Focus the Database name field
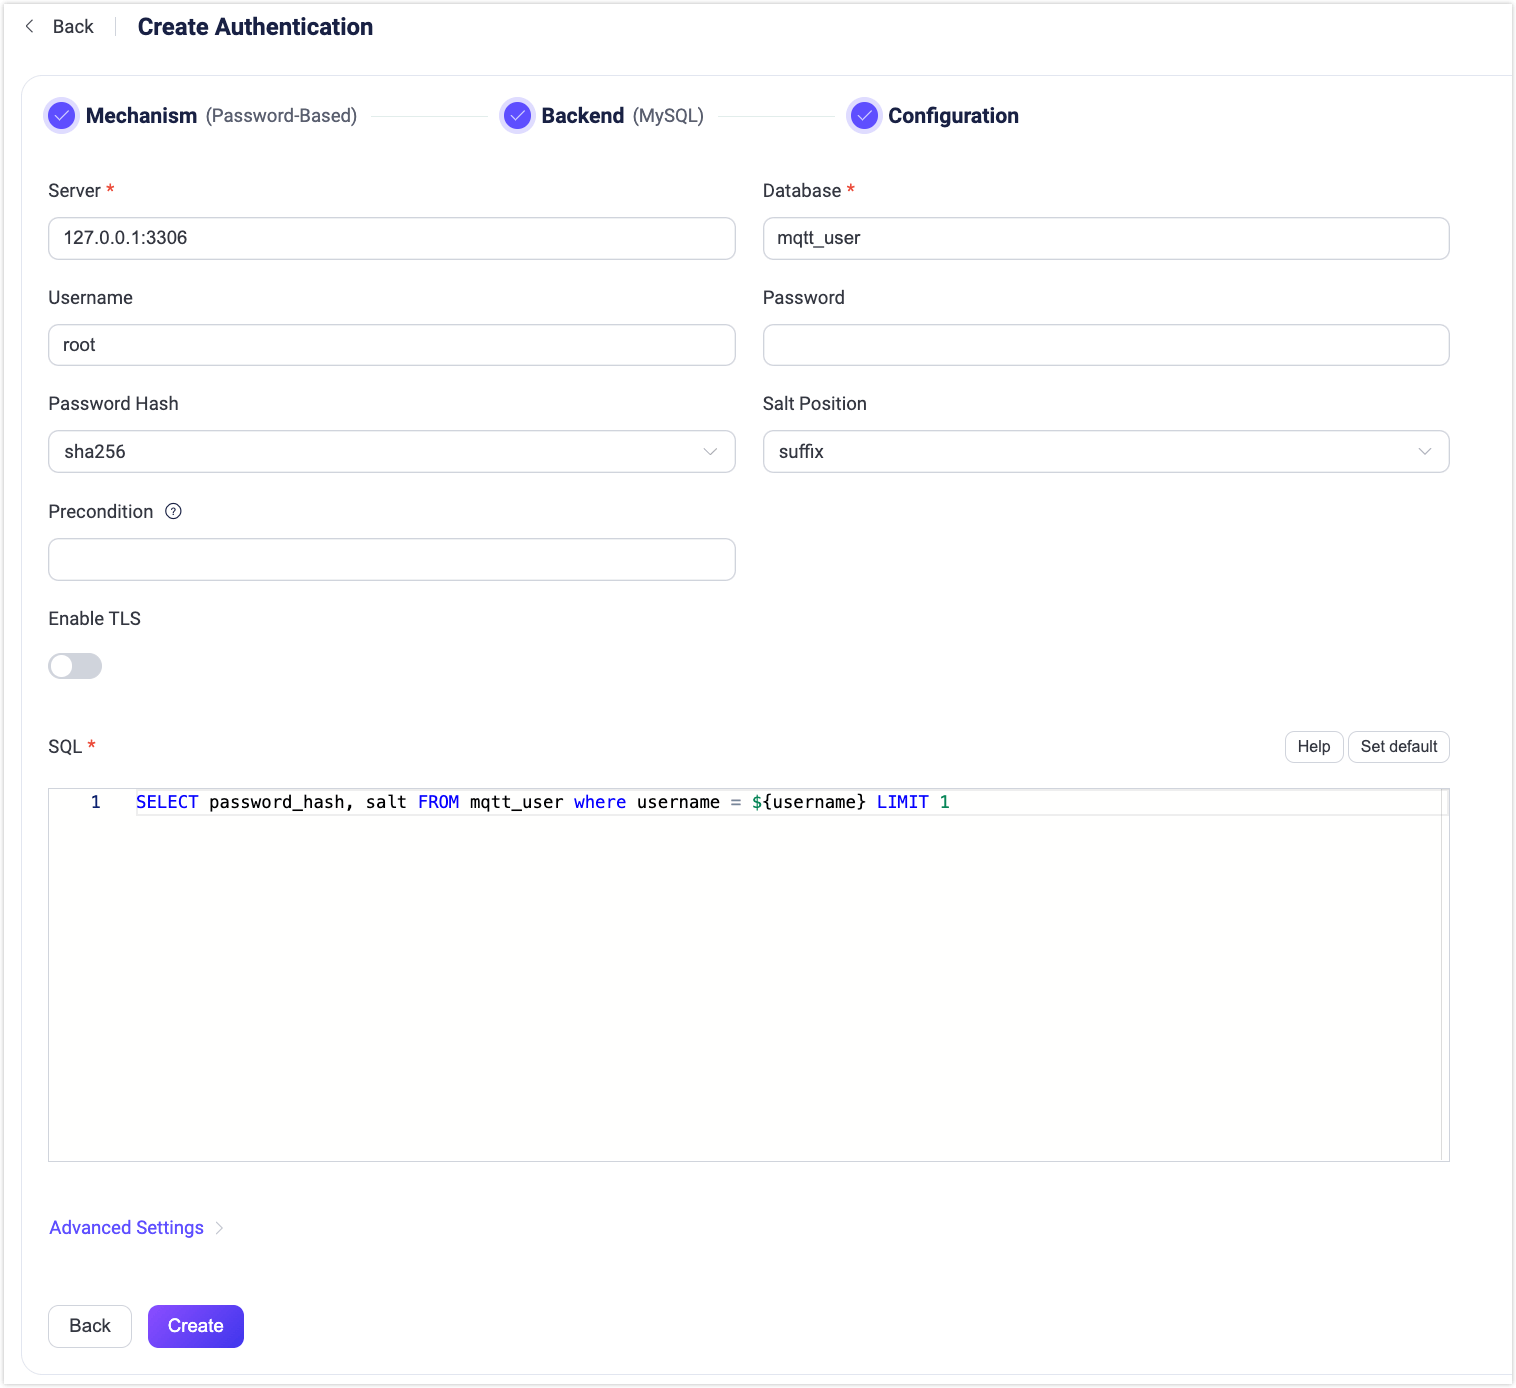 pyautogui.click(x=1105, y=239)
